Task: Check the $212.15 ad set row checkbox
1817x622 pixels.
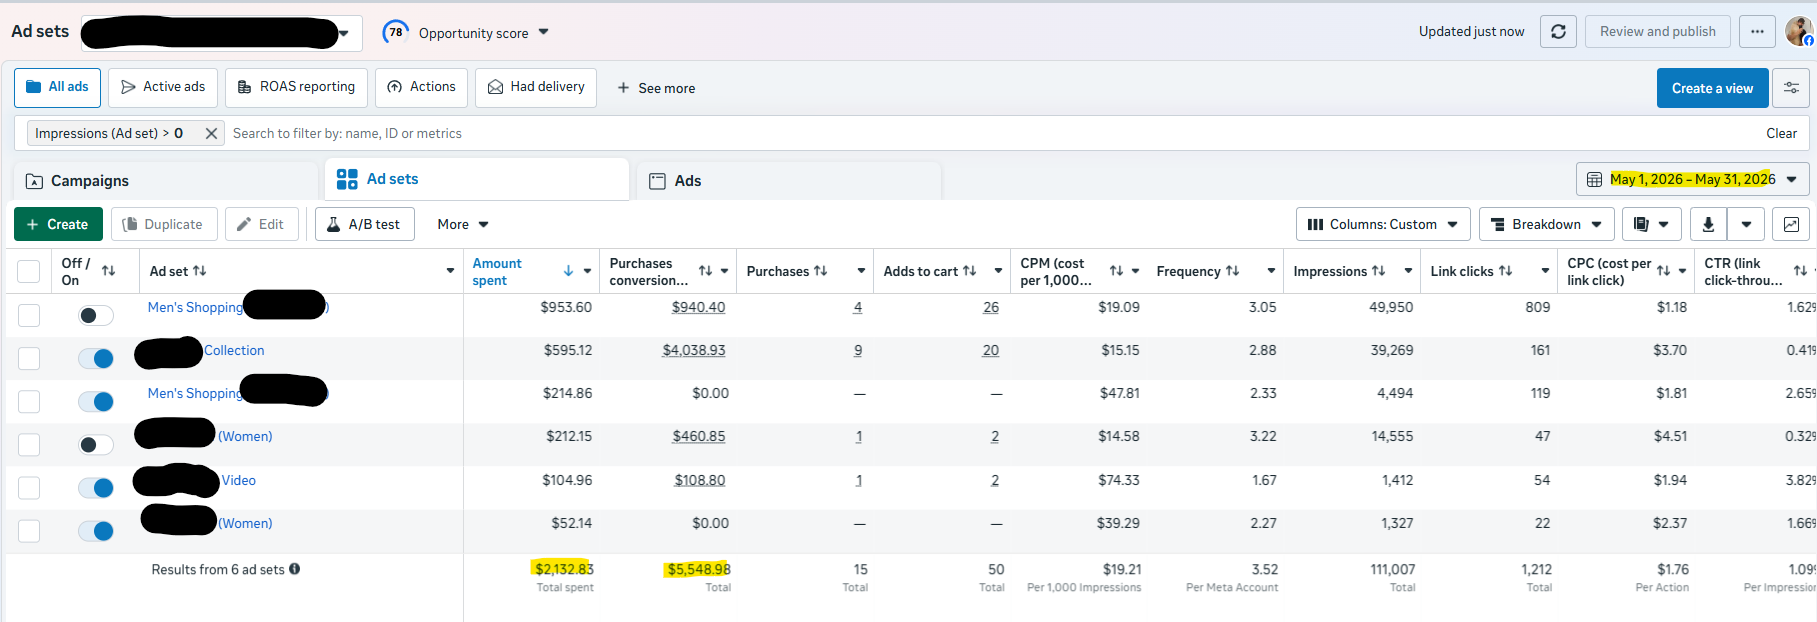Action: (29, 444)
